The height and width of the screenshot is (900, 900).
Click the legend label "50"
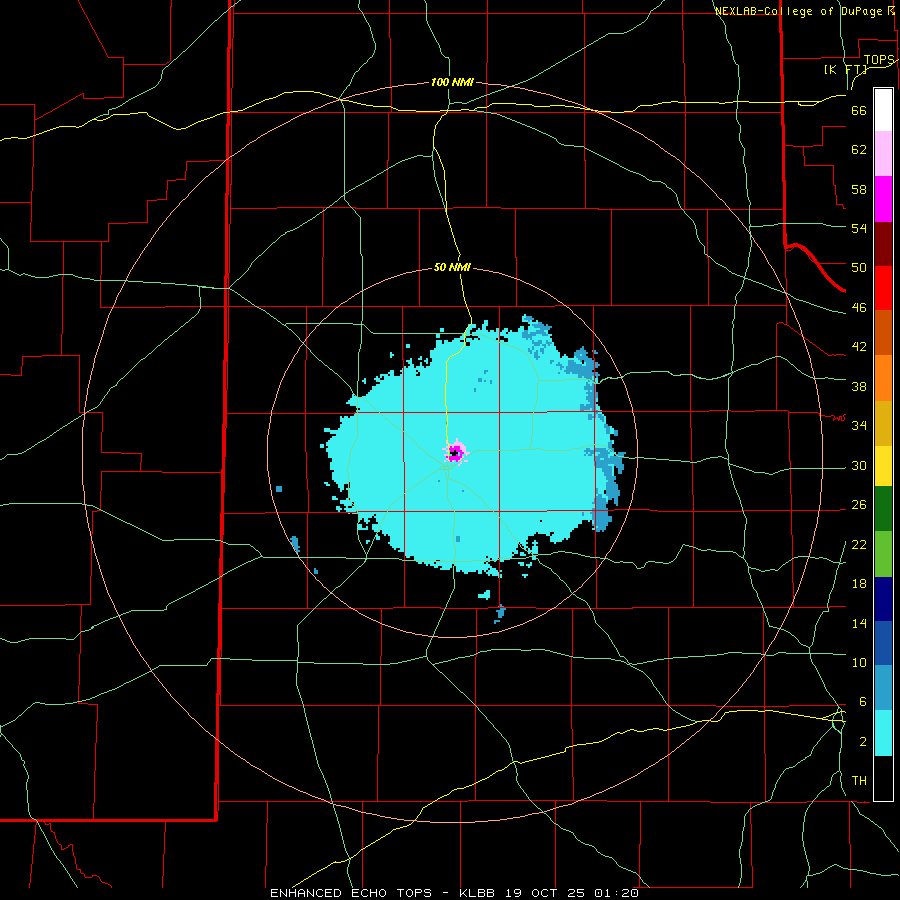point(859,267)
